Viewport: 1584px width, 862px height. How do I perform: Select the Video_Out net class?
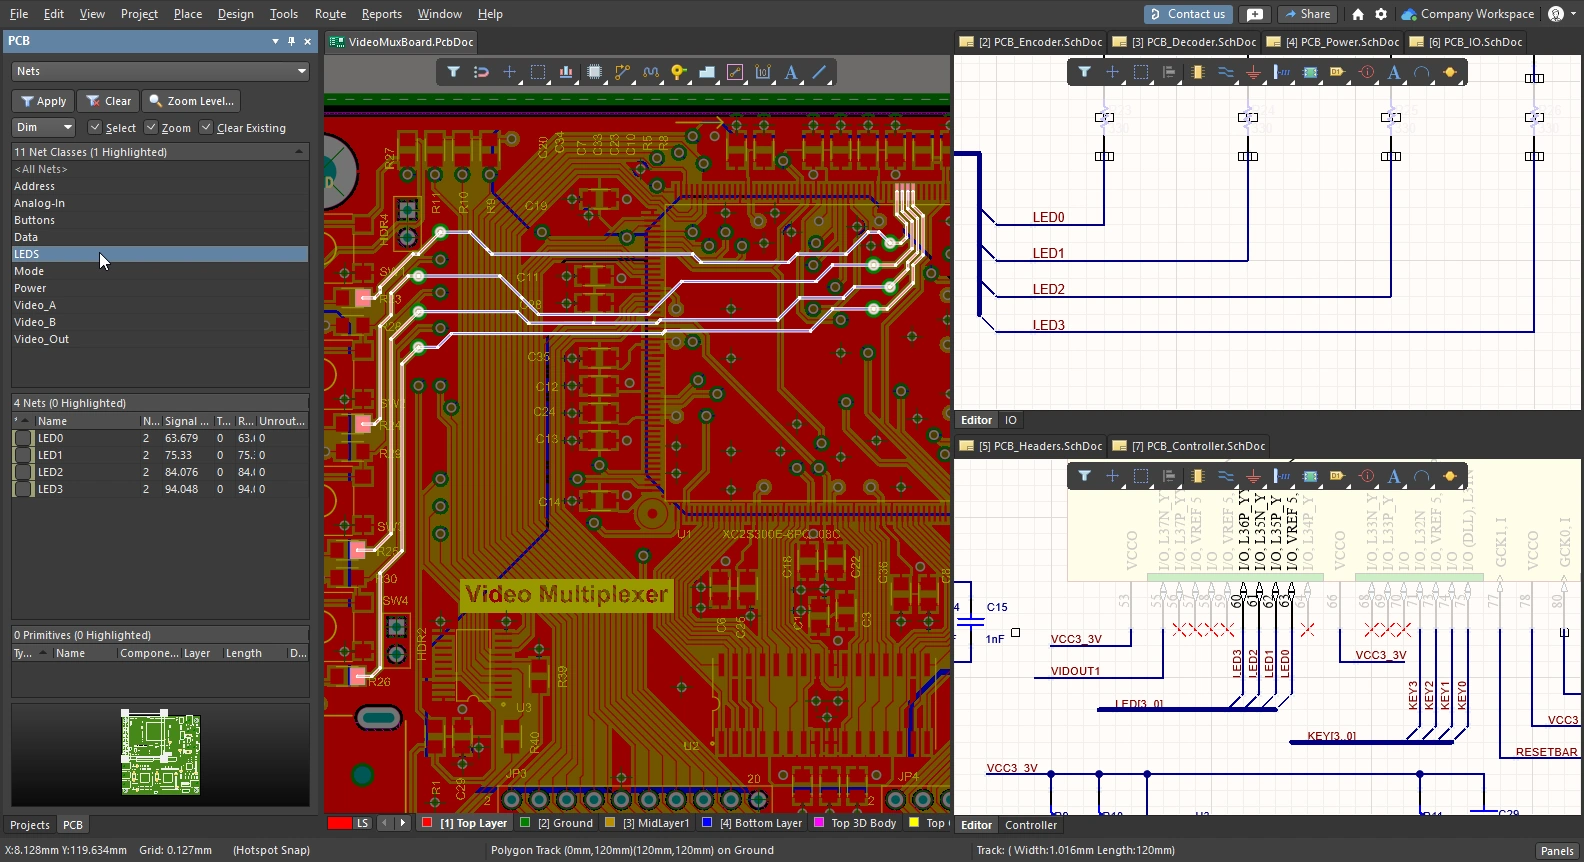42,339
